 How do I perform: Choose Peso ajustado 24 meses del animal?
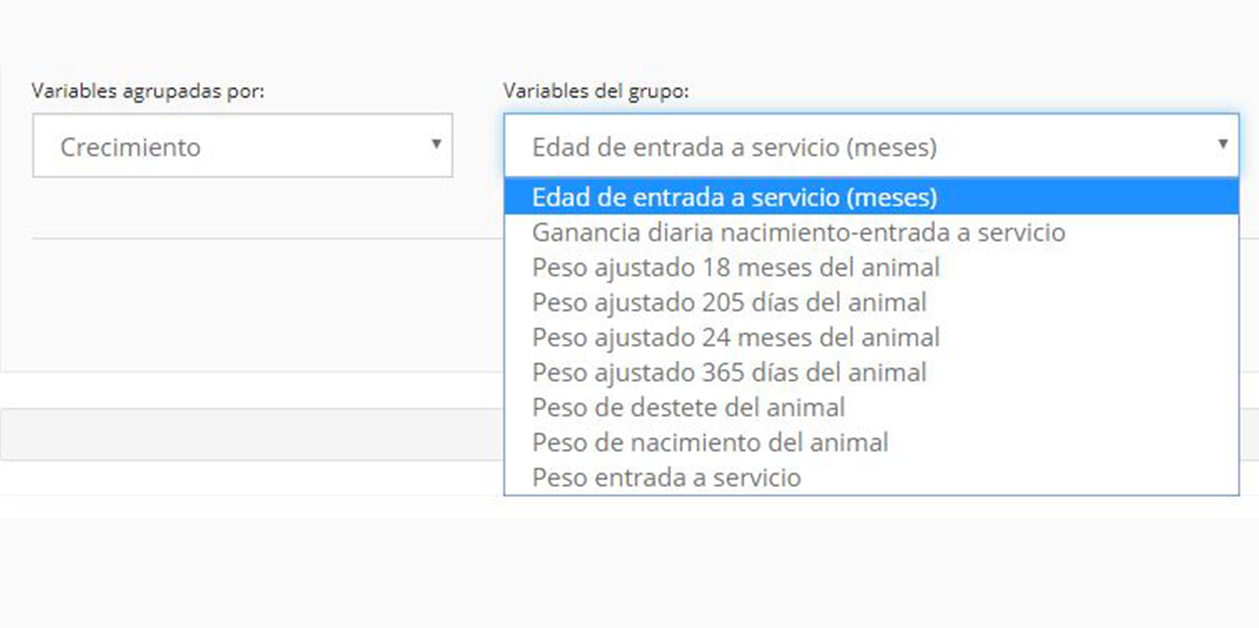coord(871,337)
